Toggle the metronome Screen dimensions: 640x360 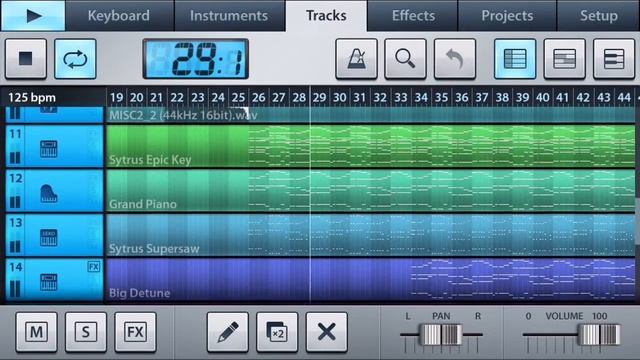pyautogui.click(x=356, y=58)
